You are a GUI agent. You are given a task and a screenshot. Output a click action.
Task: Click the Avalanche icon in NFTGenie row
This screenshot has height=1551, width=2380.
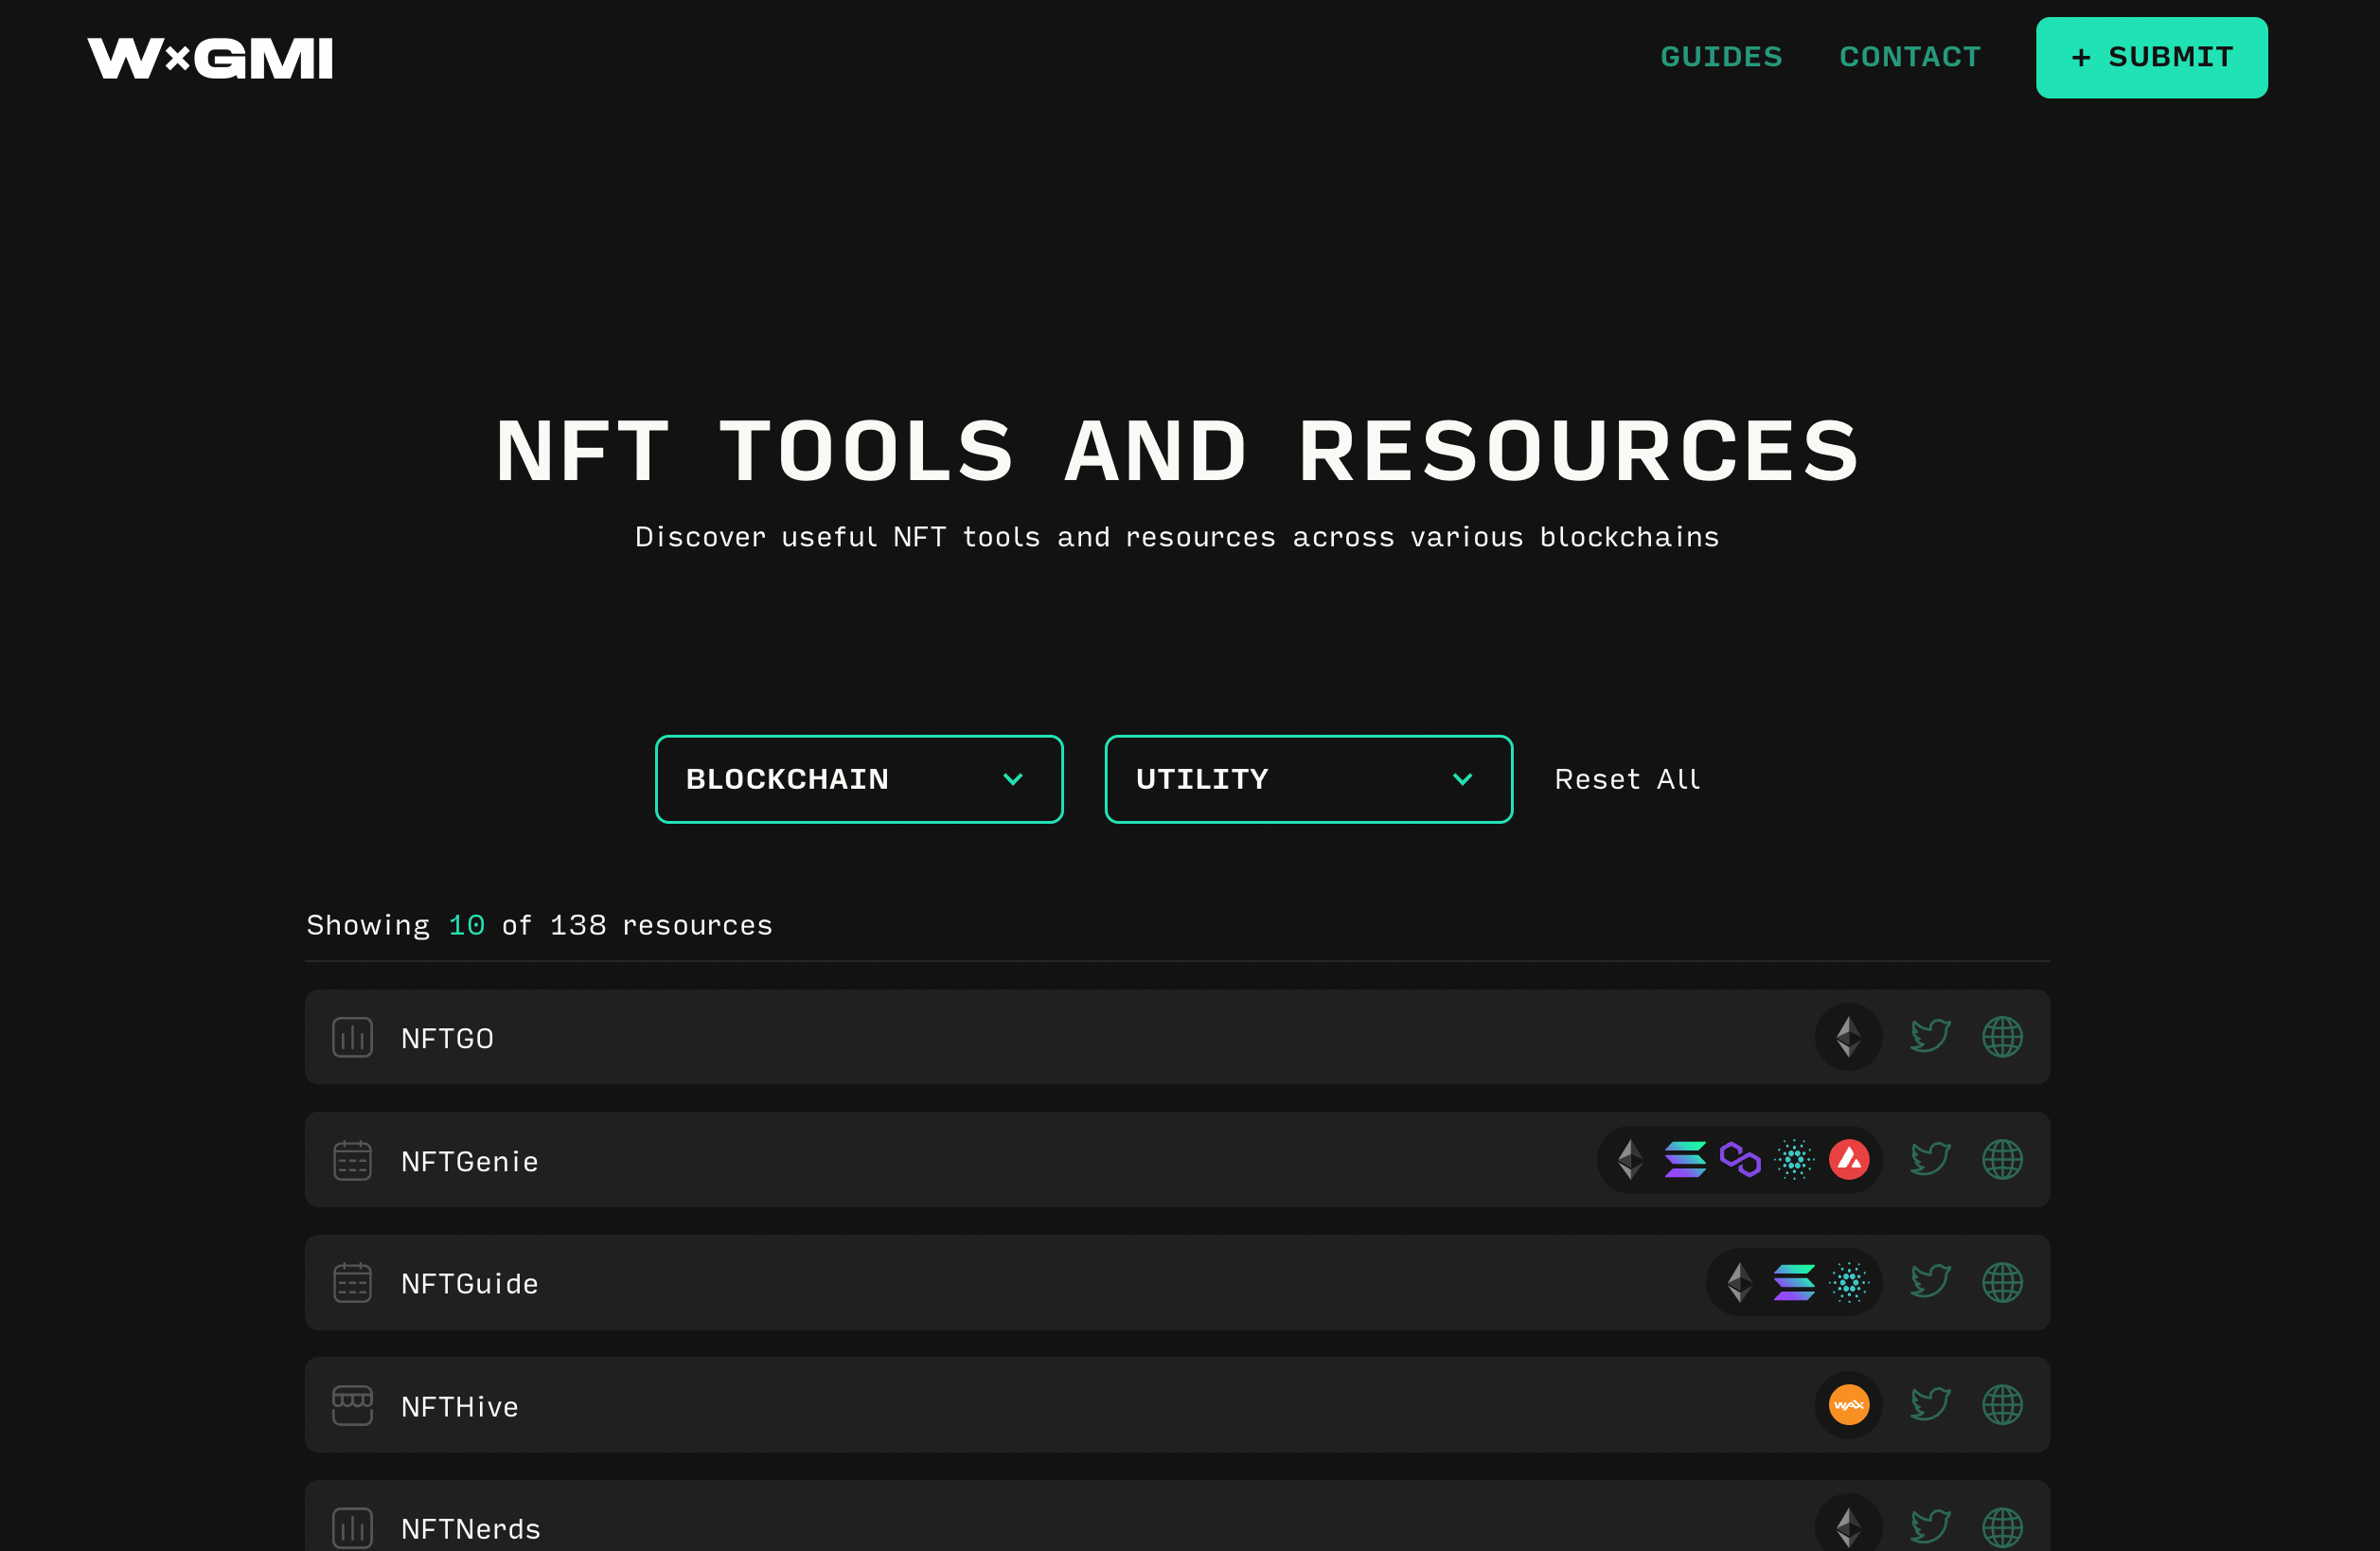coord(1849,1160)
